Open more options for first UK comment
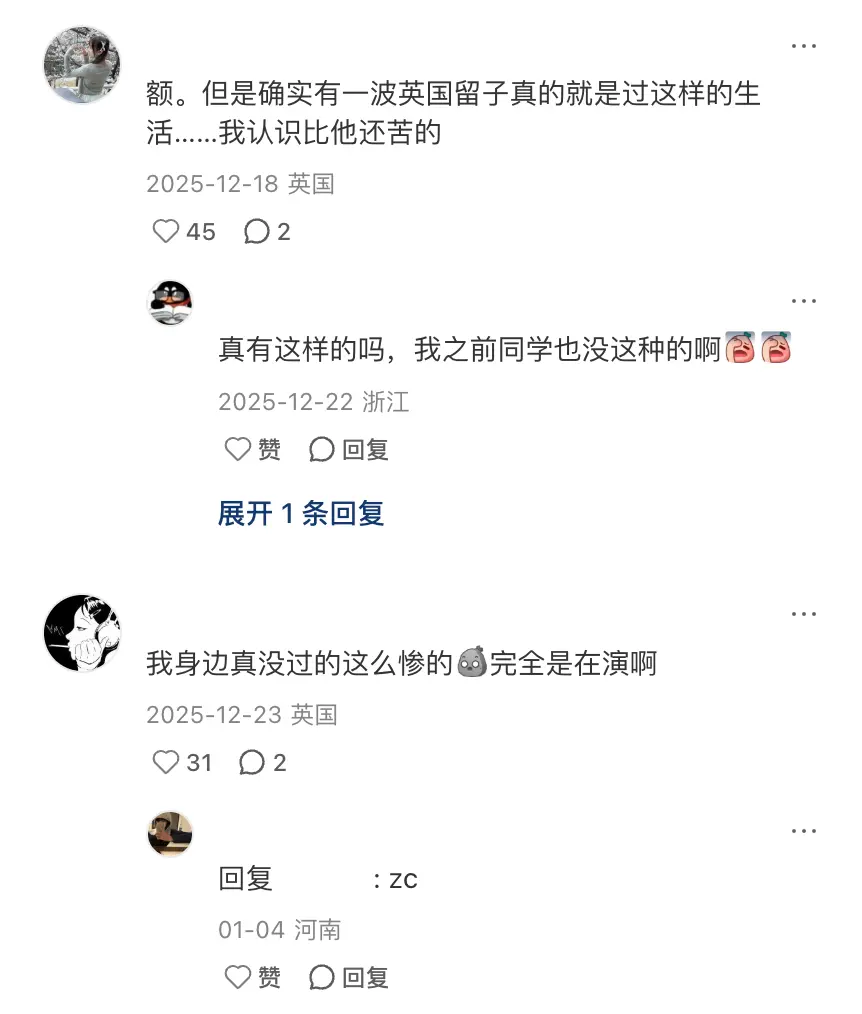The image size is (862, 1014). pos(804,46)
